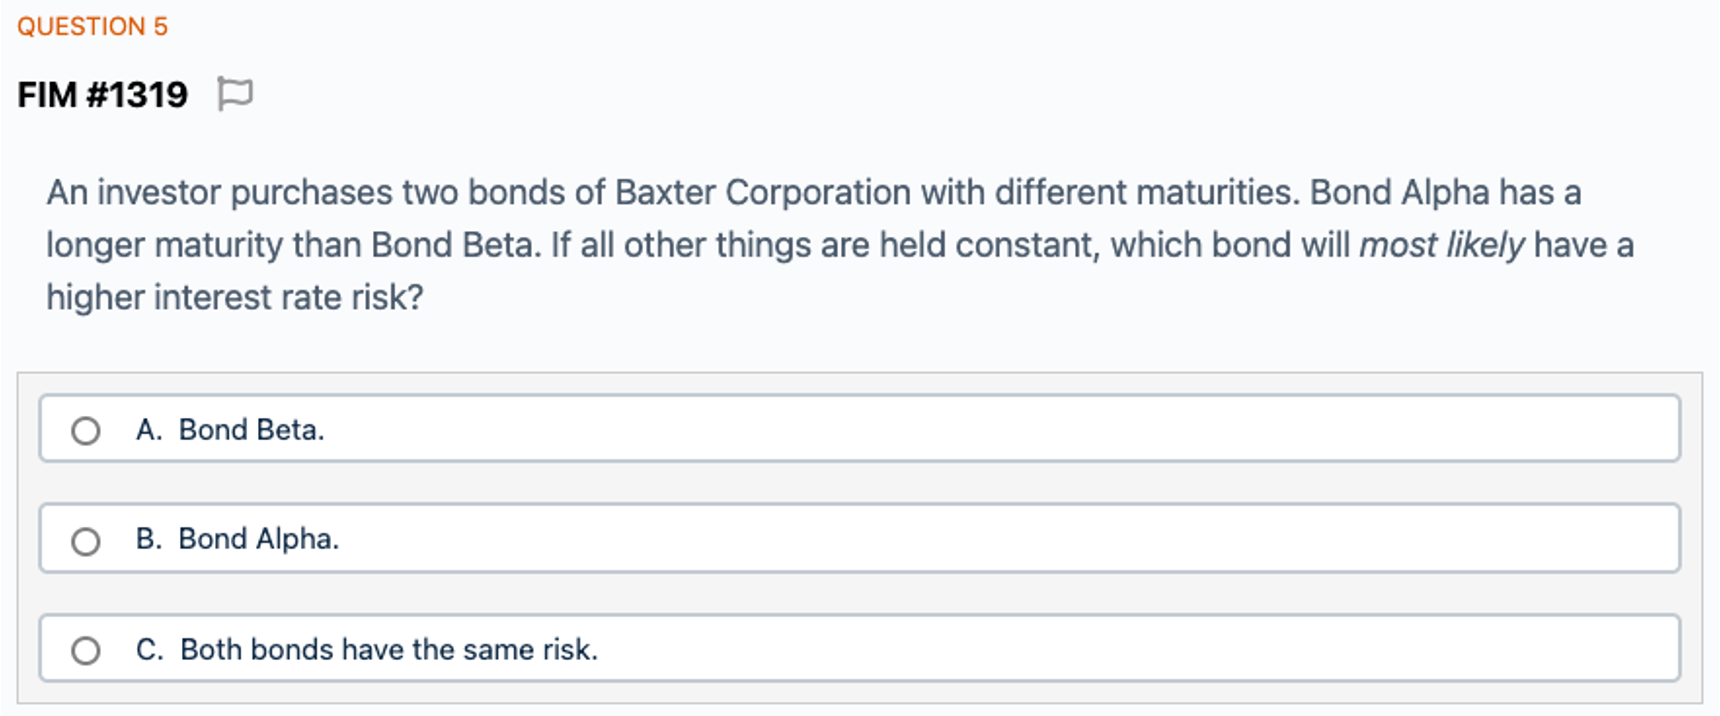Viewport: 1720px width, 716px height.
Task: Pick "Both bonds have the same risk." text
Action: [389, 650]
